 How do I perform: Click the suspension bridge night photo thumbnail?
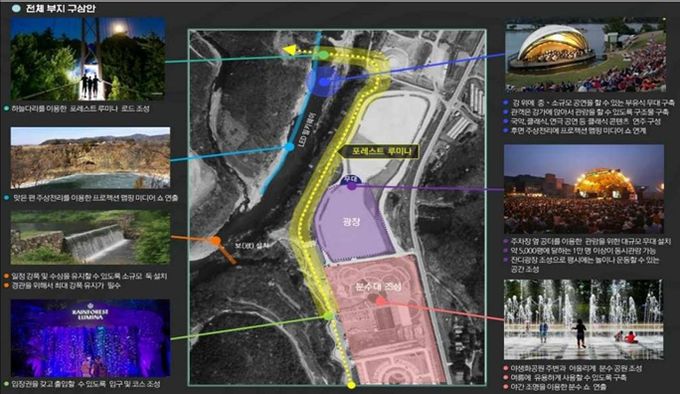coord(88,59)
